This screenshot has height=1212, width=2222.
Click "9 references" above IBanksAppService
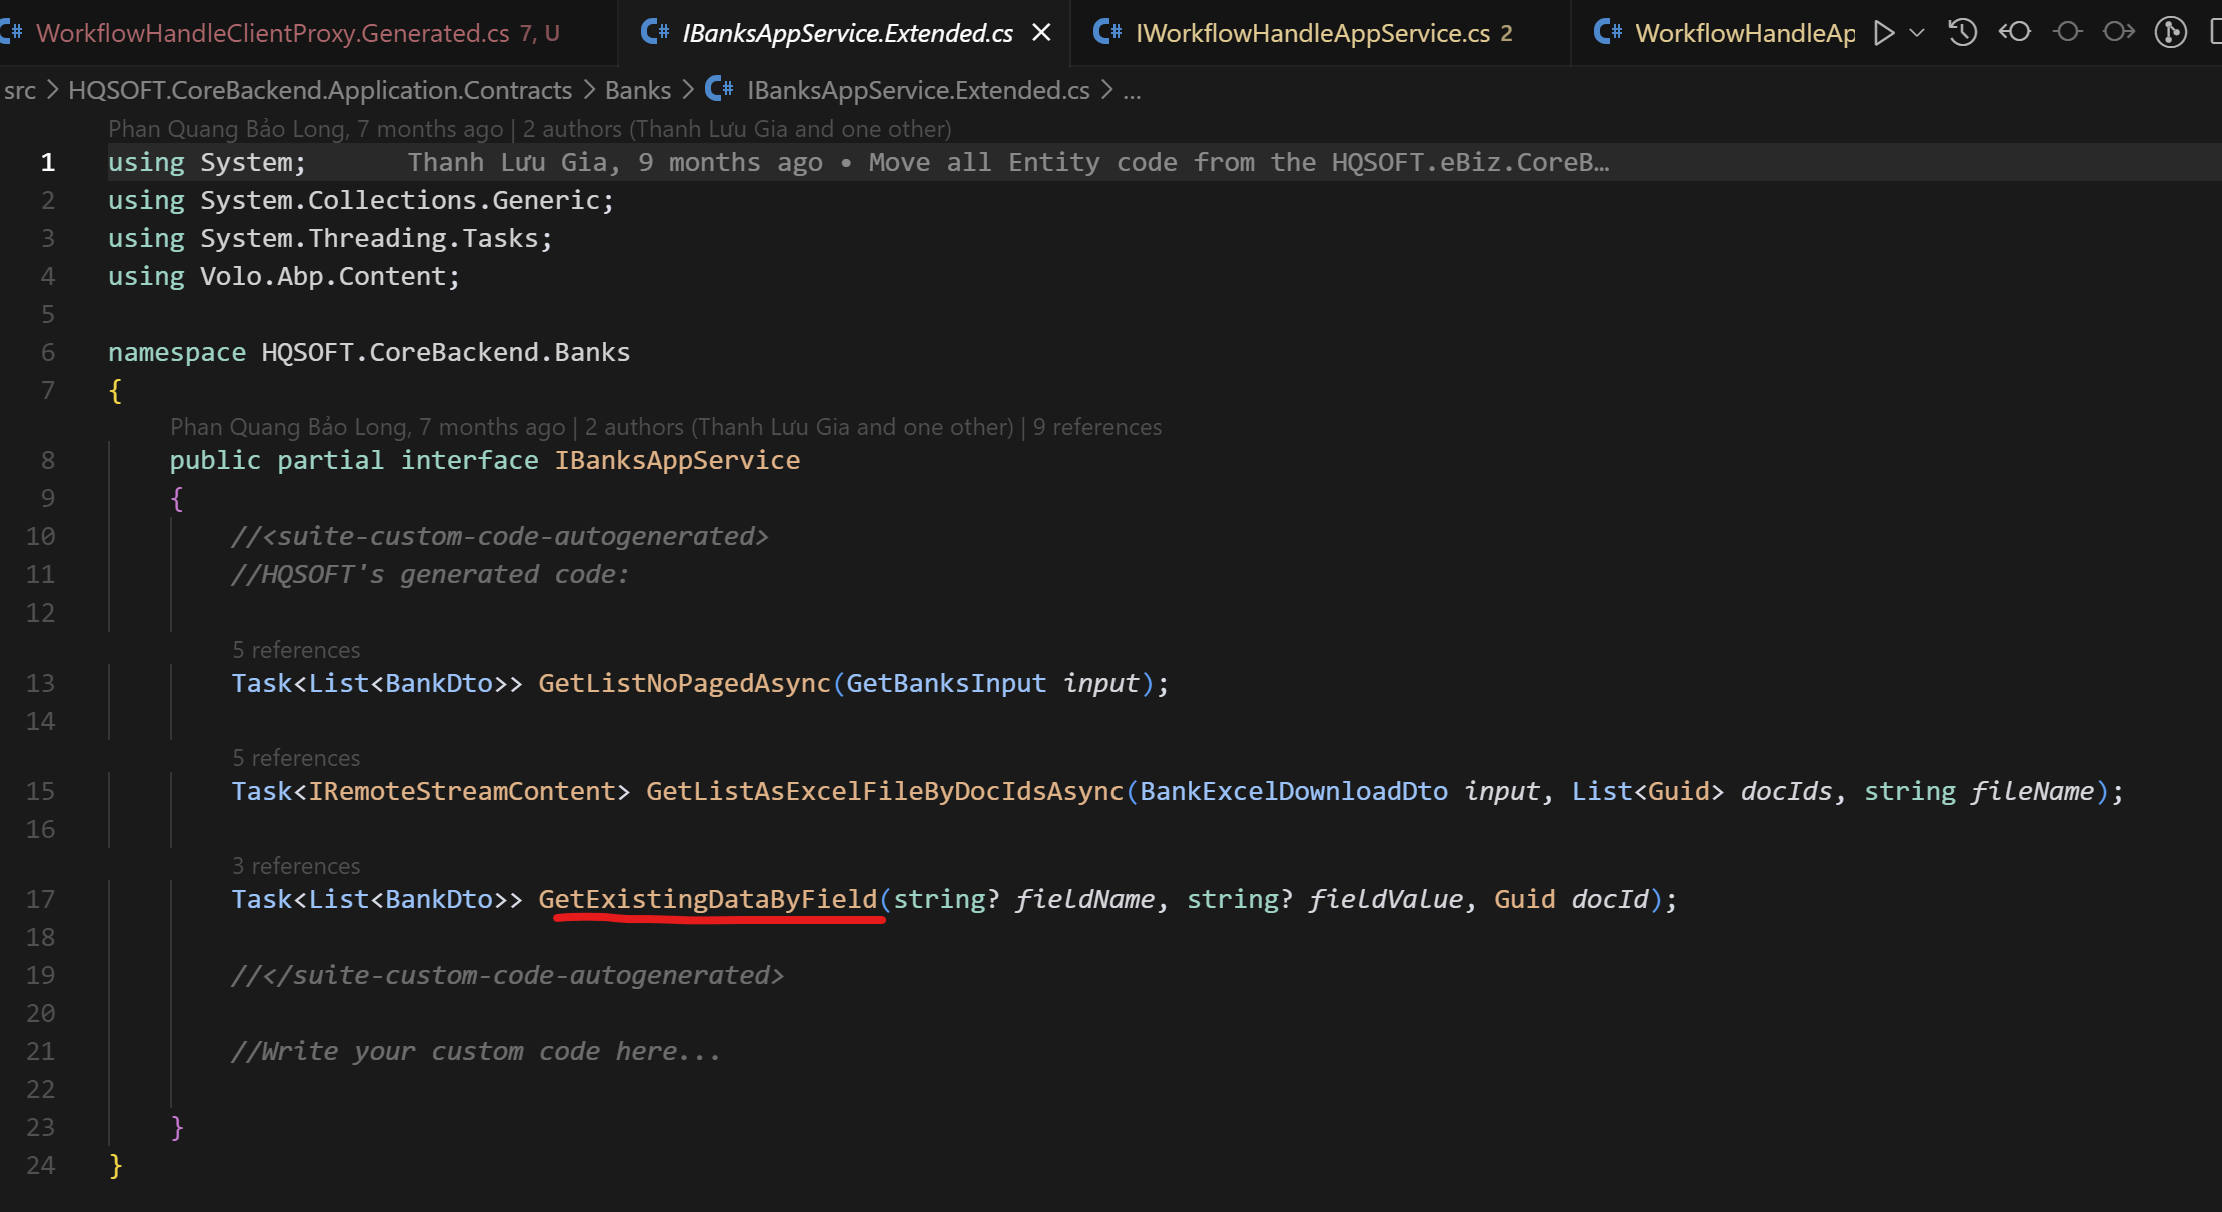(1097, 427)
